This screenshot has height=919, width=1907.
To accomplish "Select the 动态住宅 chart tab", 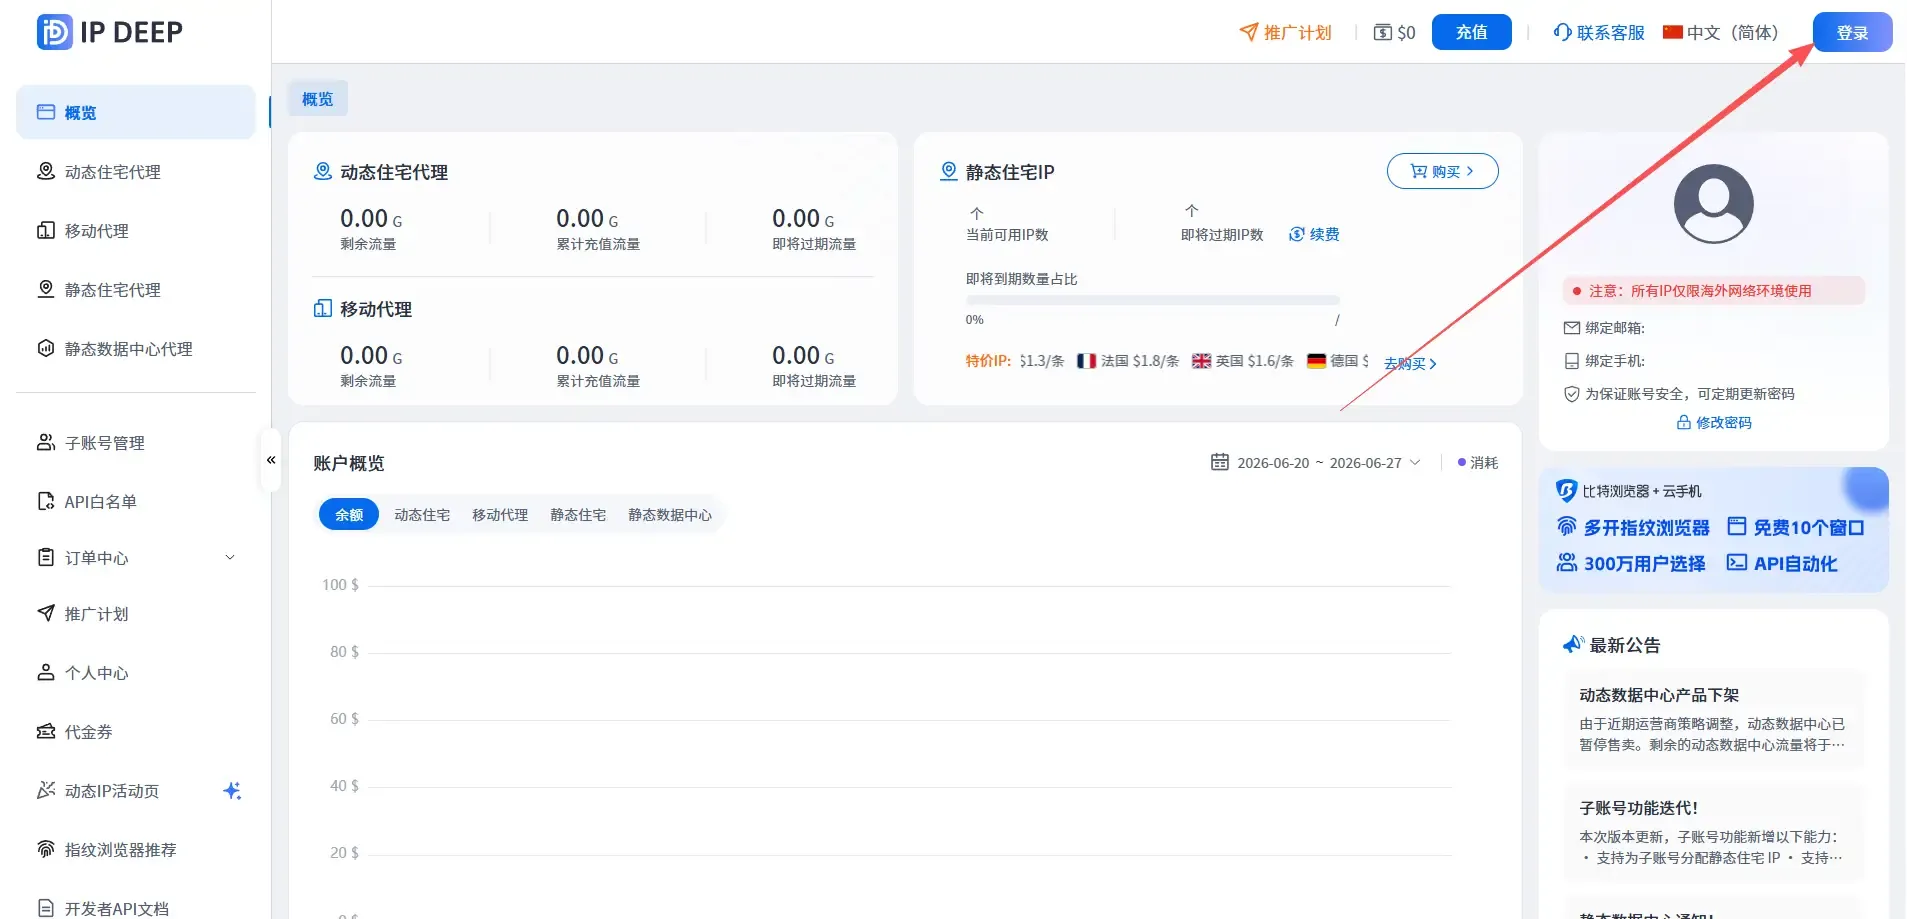I will pyautogui.click(x=422, y=514).
